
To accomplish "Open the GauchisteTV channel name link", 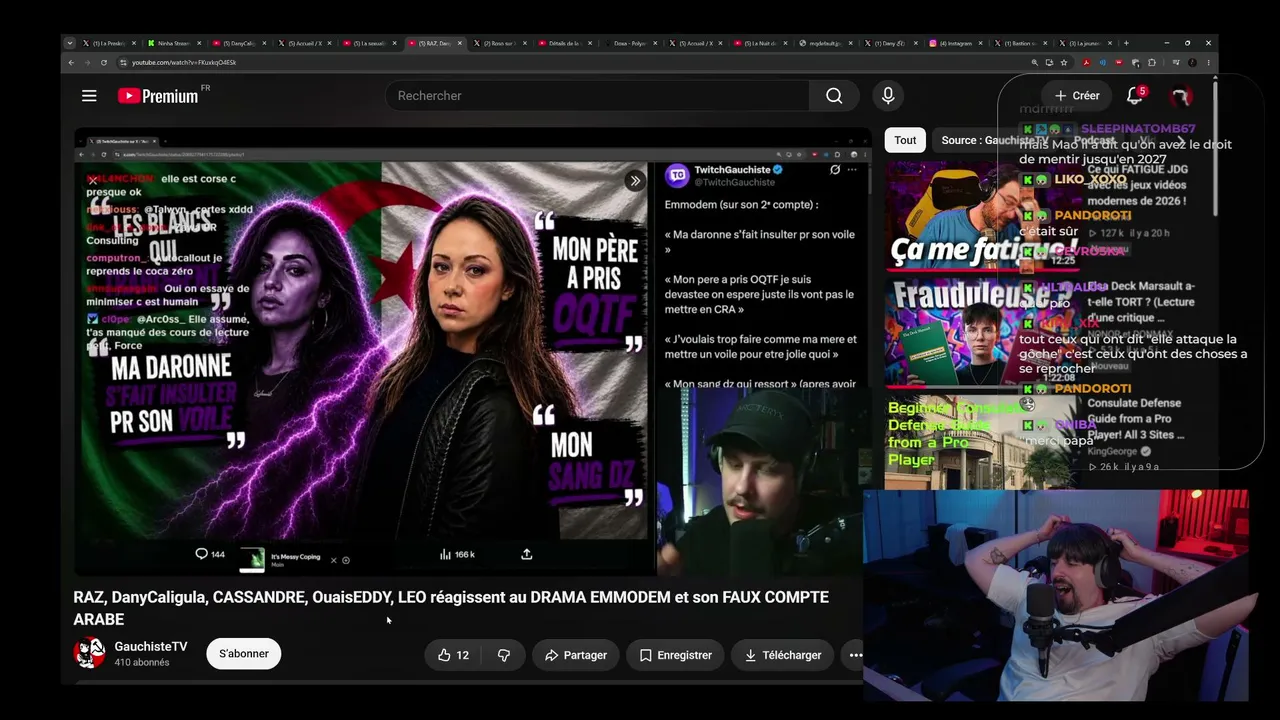I will 151,647.
